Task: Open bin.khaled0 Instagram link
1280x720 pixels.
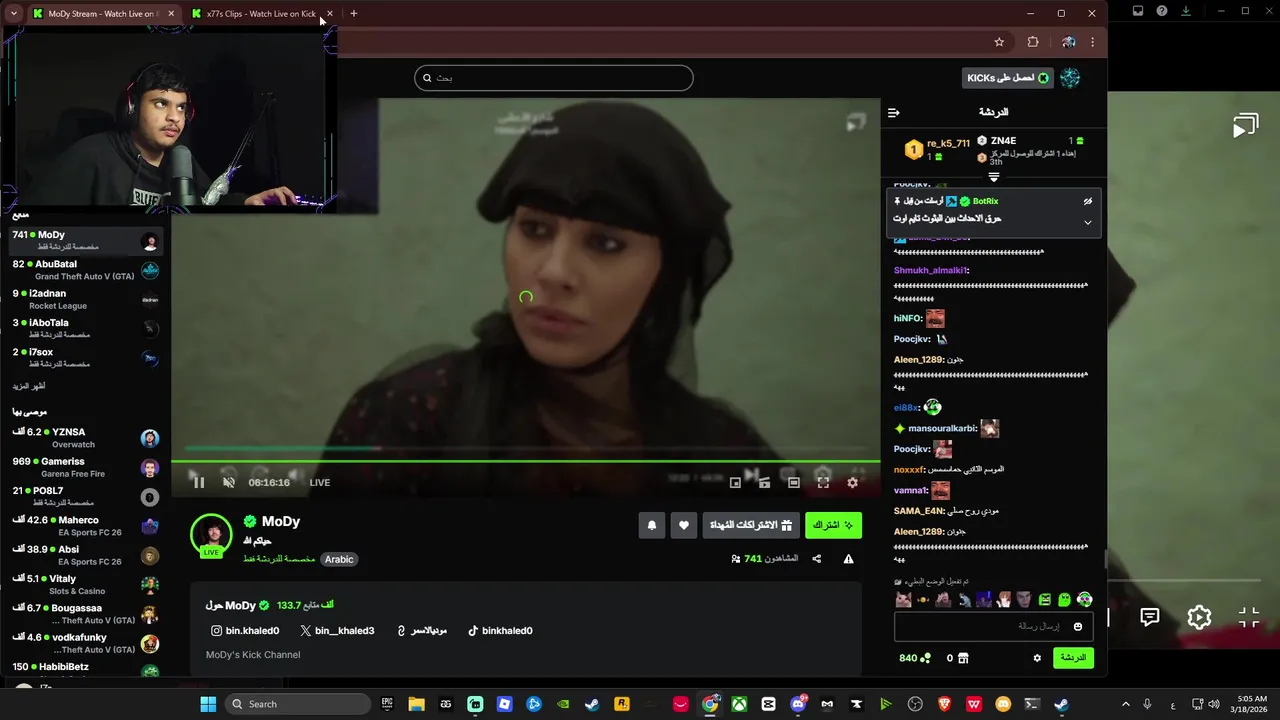Action: pos(245,631)
